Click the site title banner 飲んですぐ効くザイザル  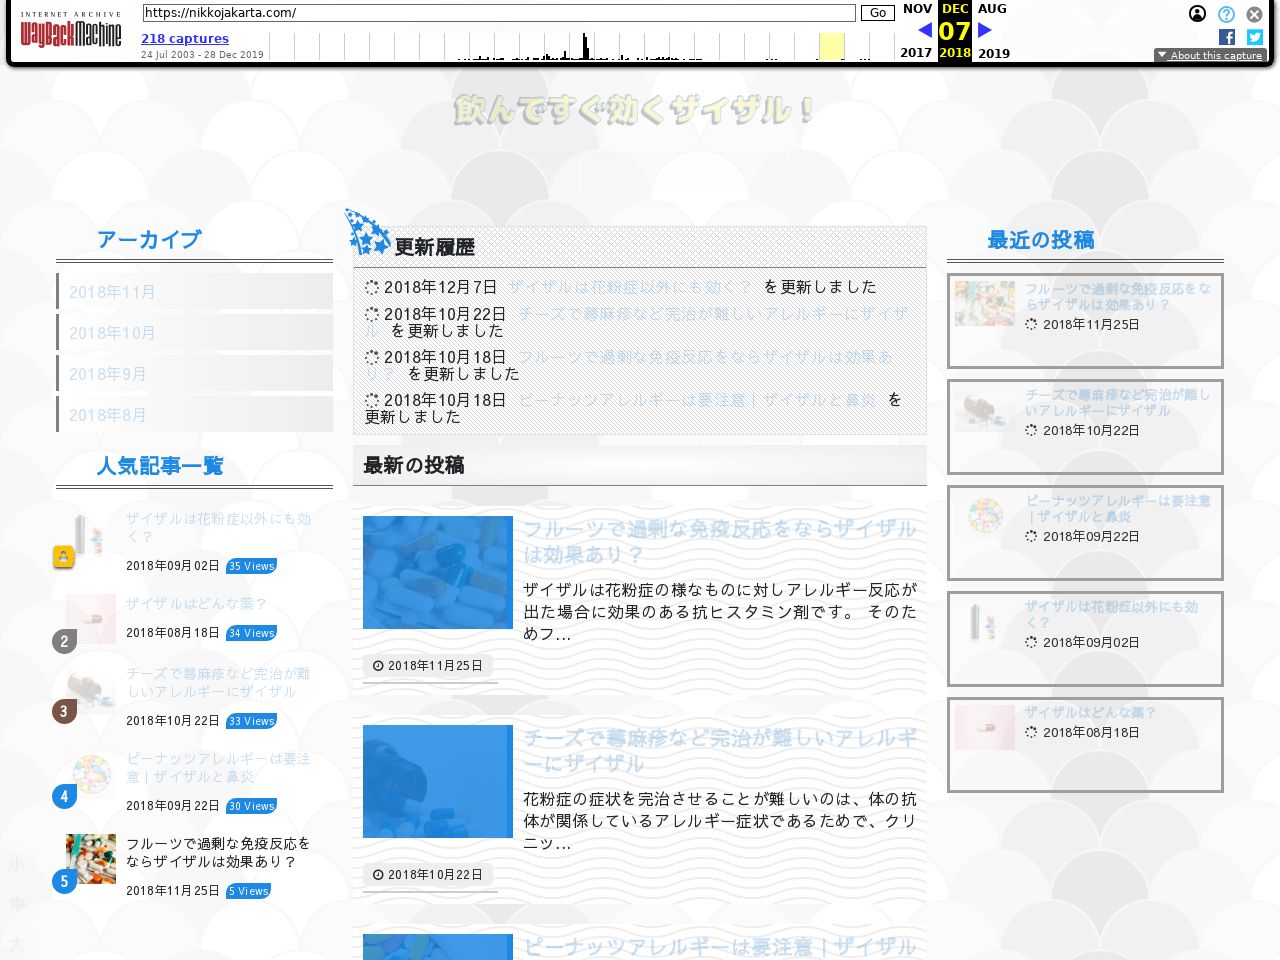634,110
